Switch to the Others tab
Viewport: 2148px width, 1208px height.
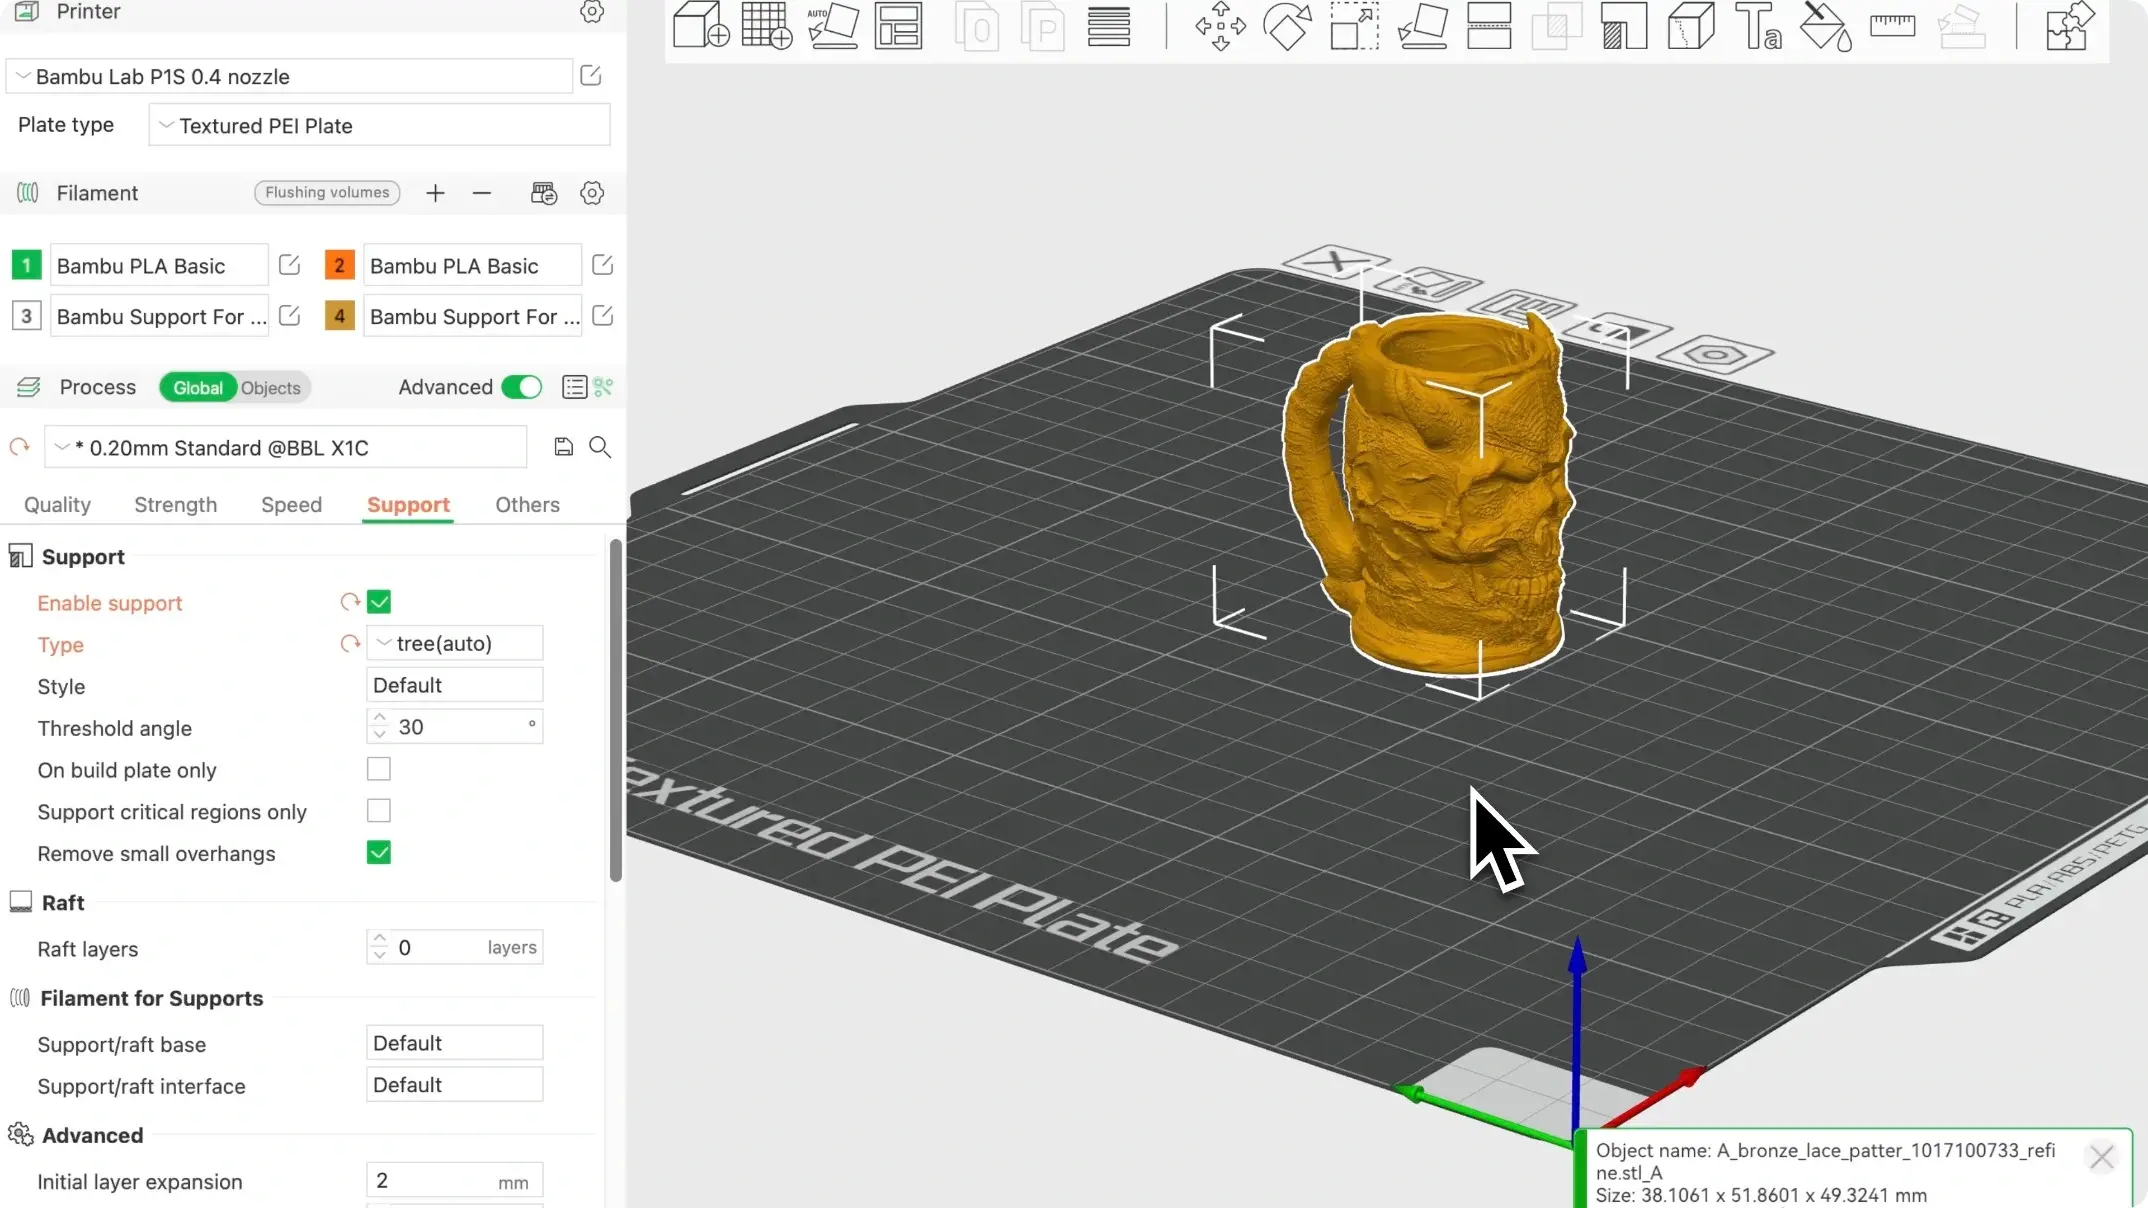pos(526,505)
